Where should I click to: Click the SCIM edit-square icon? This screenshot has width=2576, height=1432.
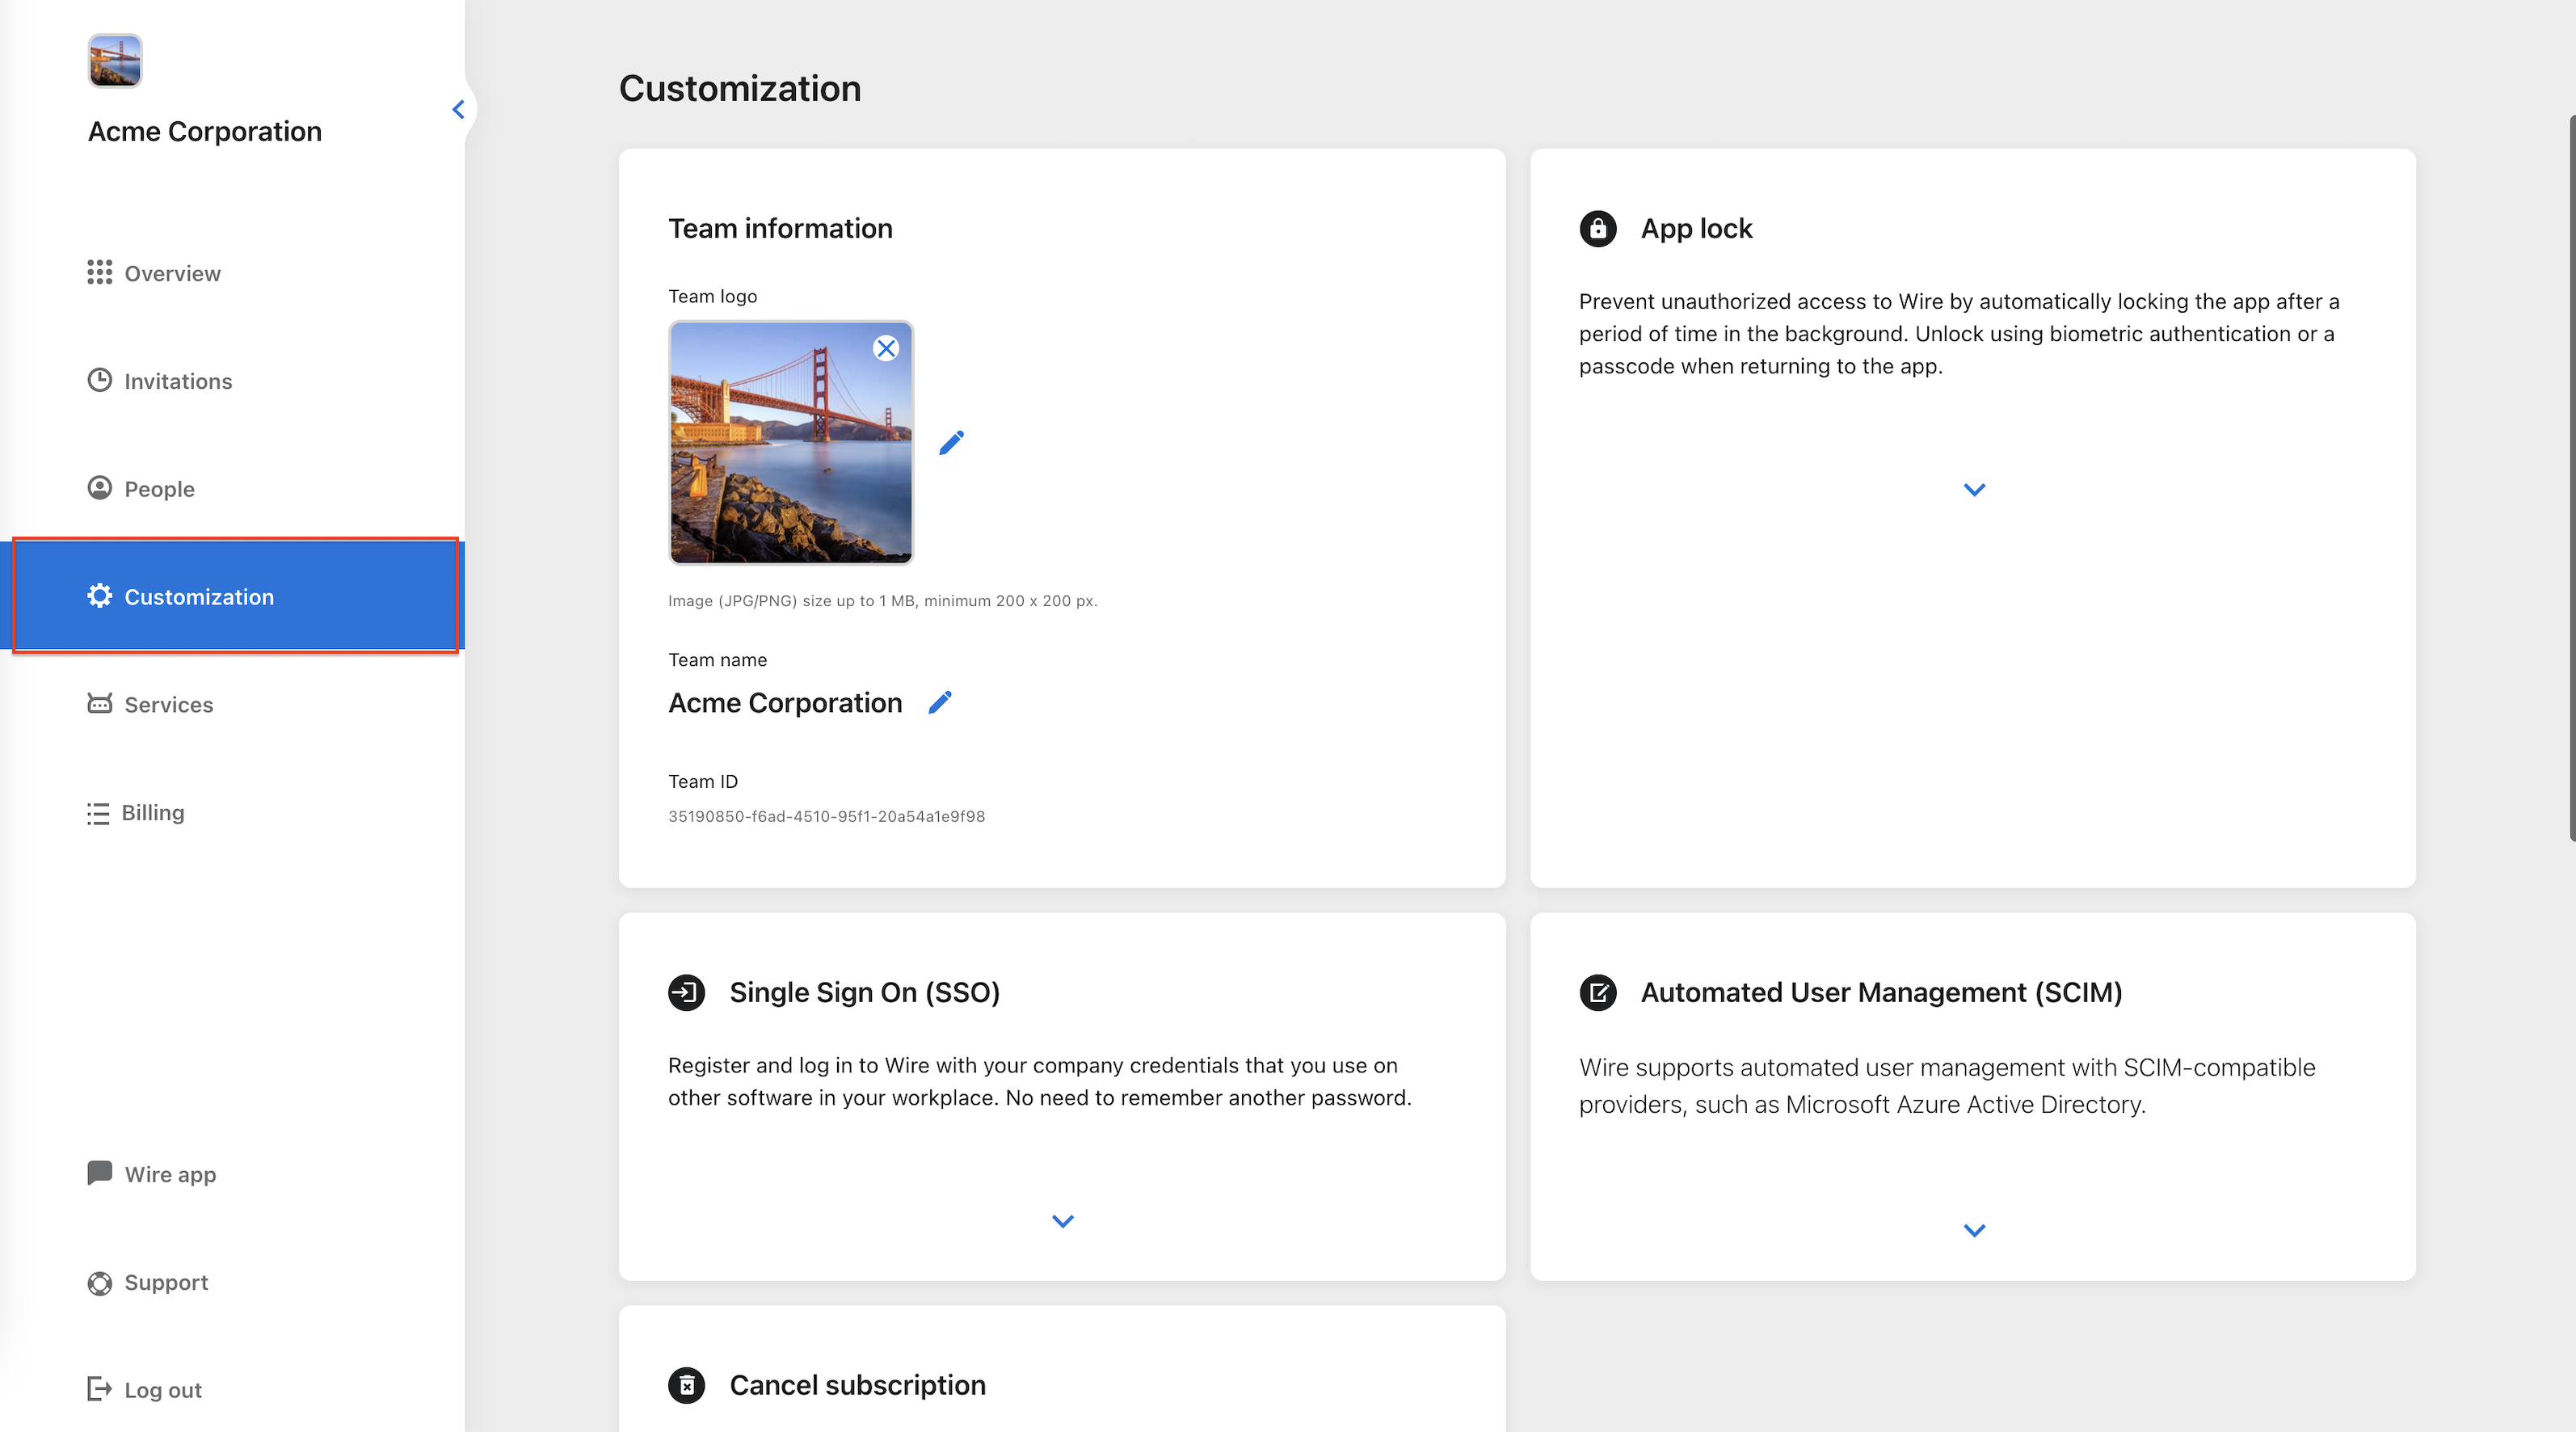[1597, 992]
